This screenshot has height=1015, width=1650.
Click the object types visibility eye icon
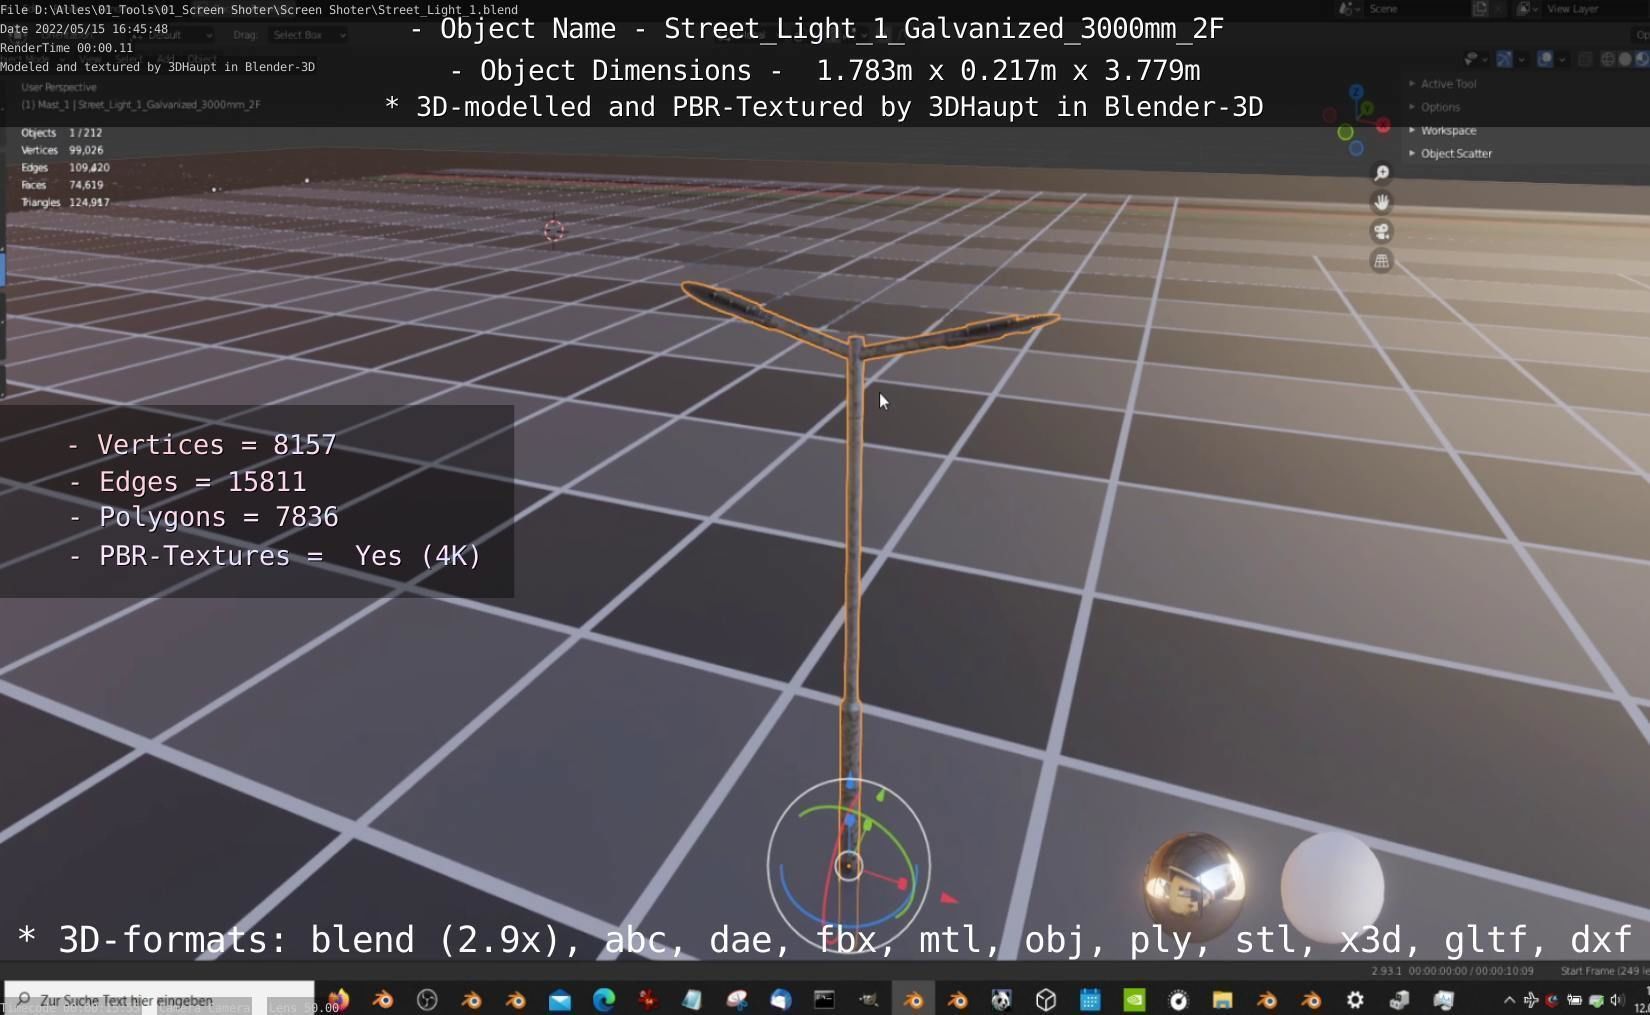coord(1470,59)
